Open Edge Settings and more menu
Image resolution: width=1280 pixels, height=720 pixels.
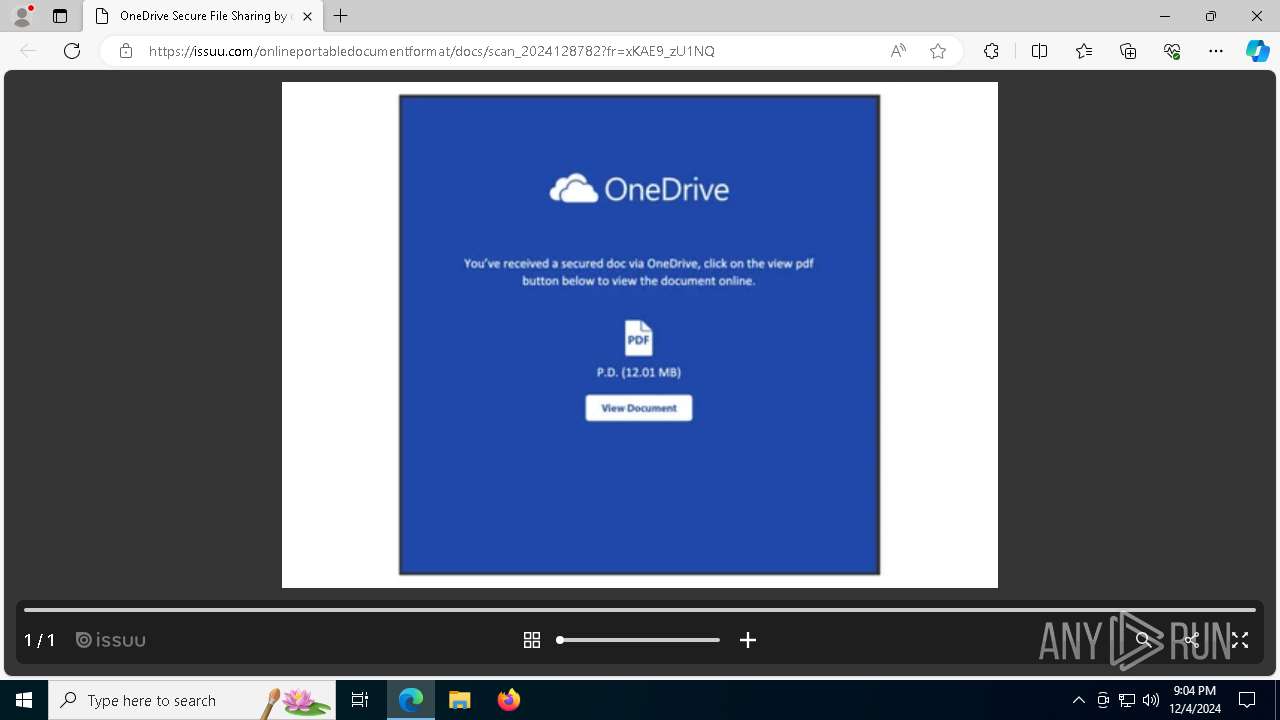[1216, 51]
